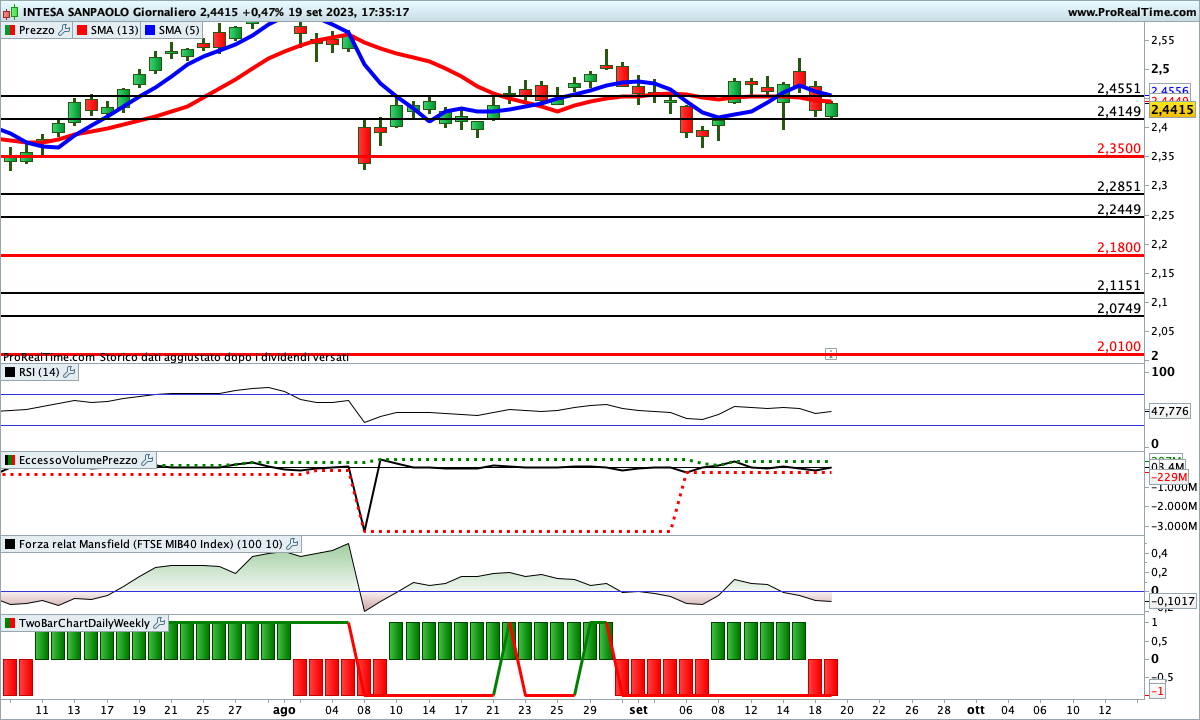
Task: Click the red 2,0100 level label
Action: [1118, 346]
